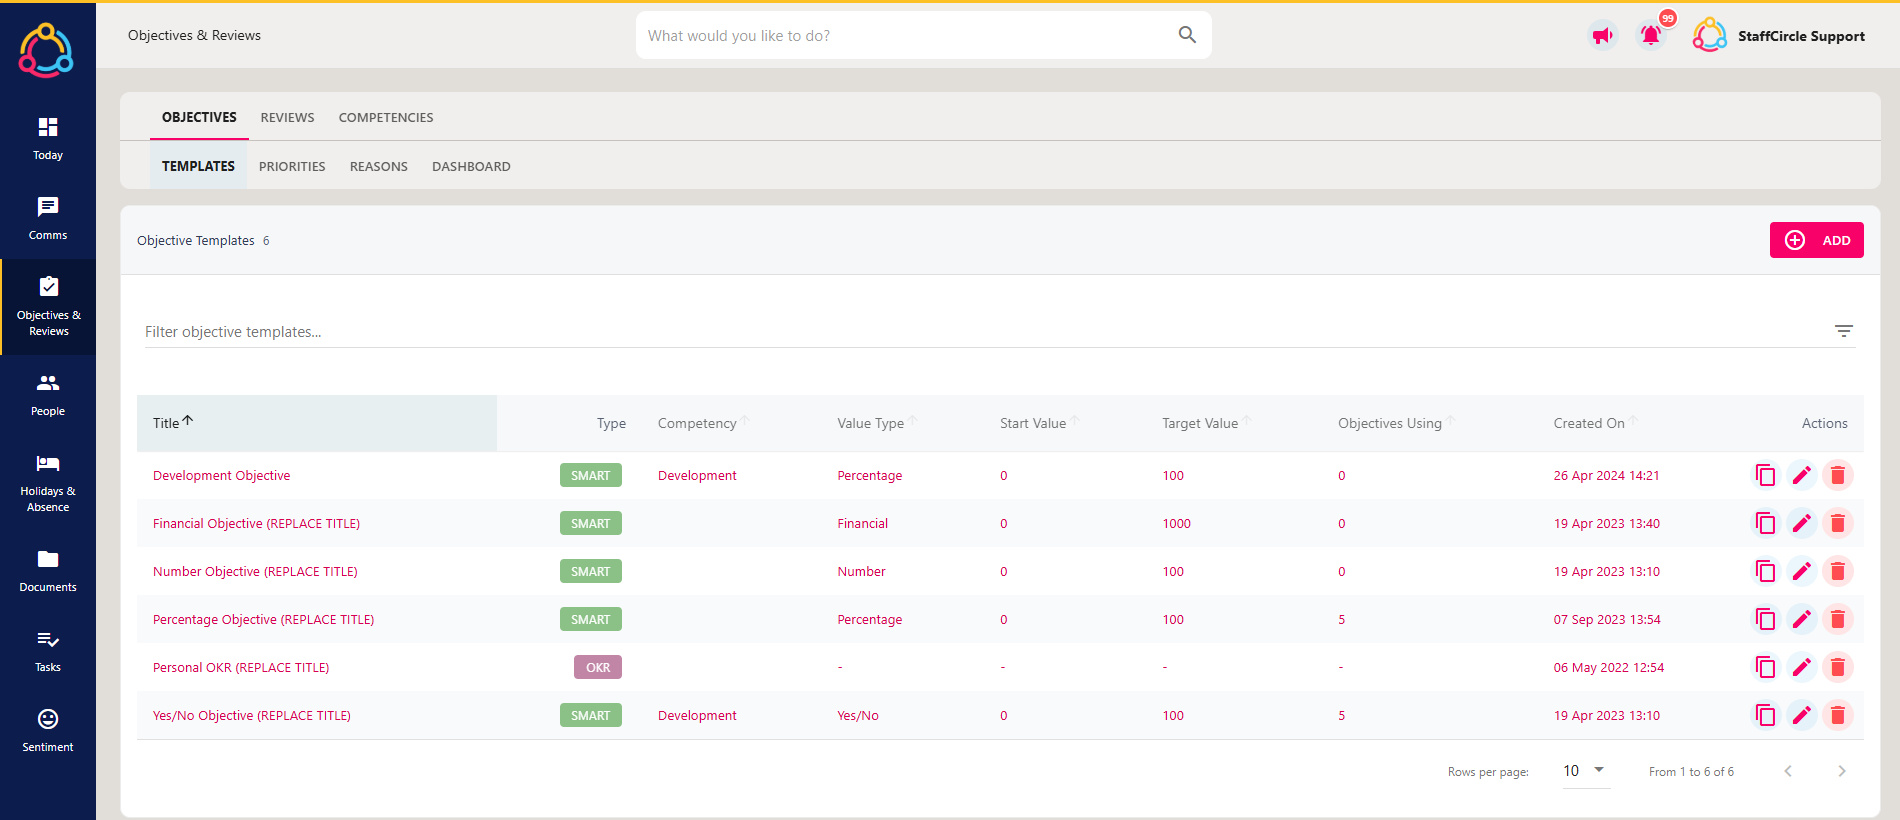Delete the Percentage Objective template
This screenshot has height=820, width=1900.
pos(1838,619)
